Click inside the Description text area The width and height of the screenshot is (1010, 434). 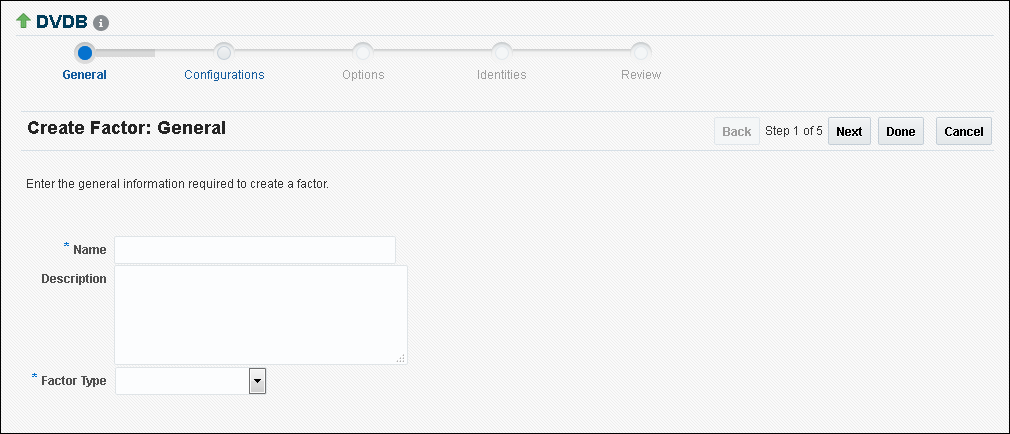pos(260,314)
